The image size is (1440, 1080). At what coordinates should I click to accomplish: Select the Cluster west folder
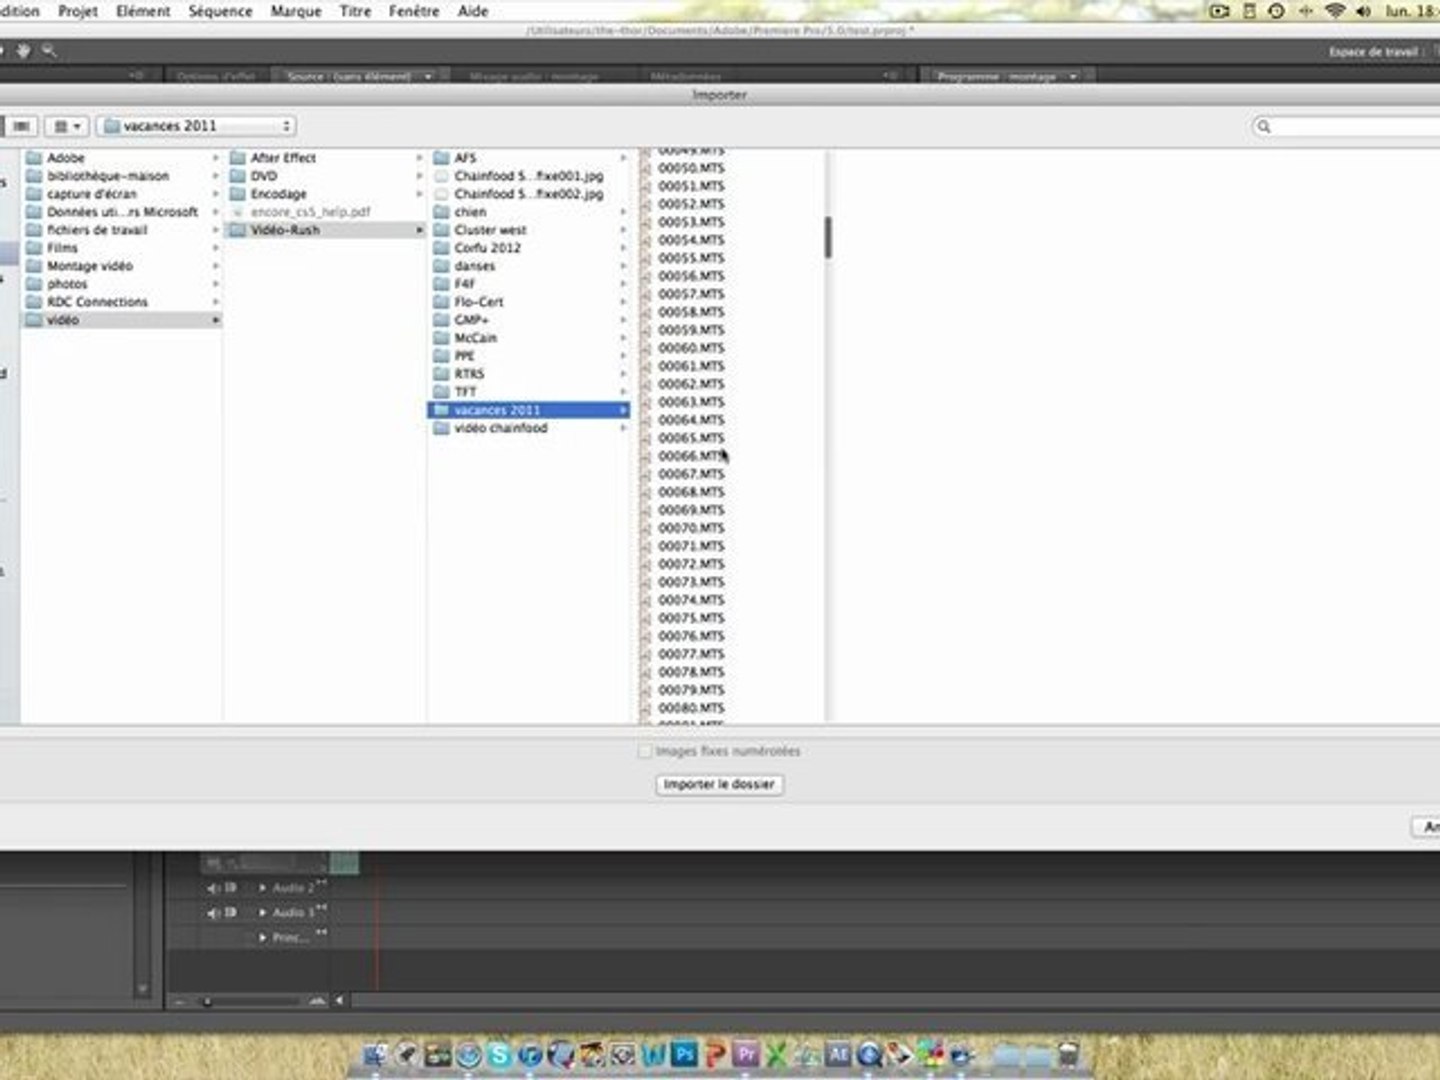(530, 230)
